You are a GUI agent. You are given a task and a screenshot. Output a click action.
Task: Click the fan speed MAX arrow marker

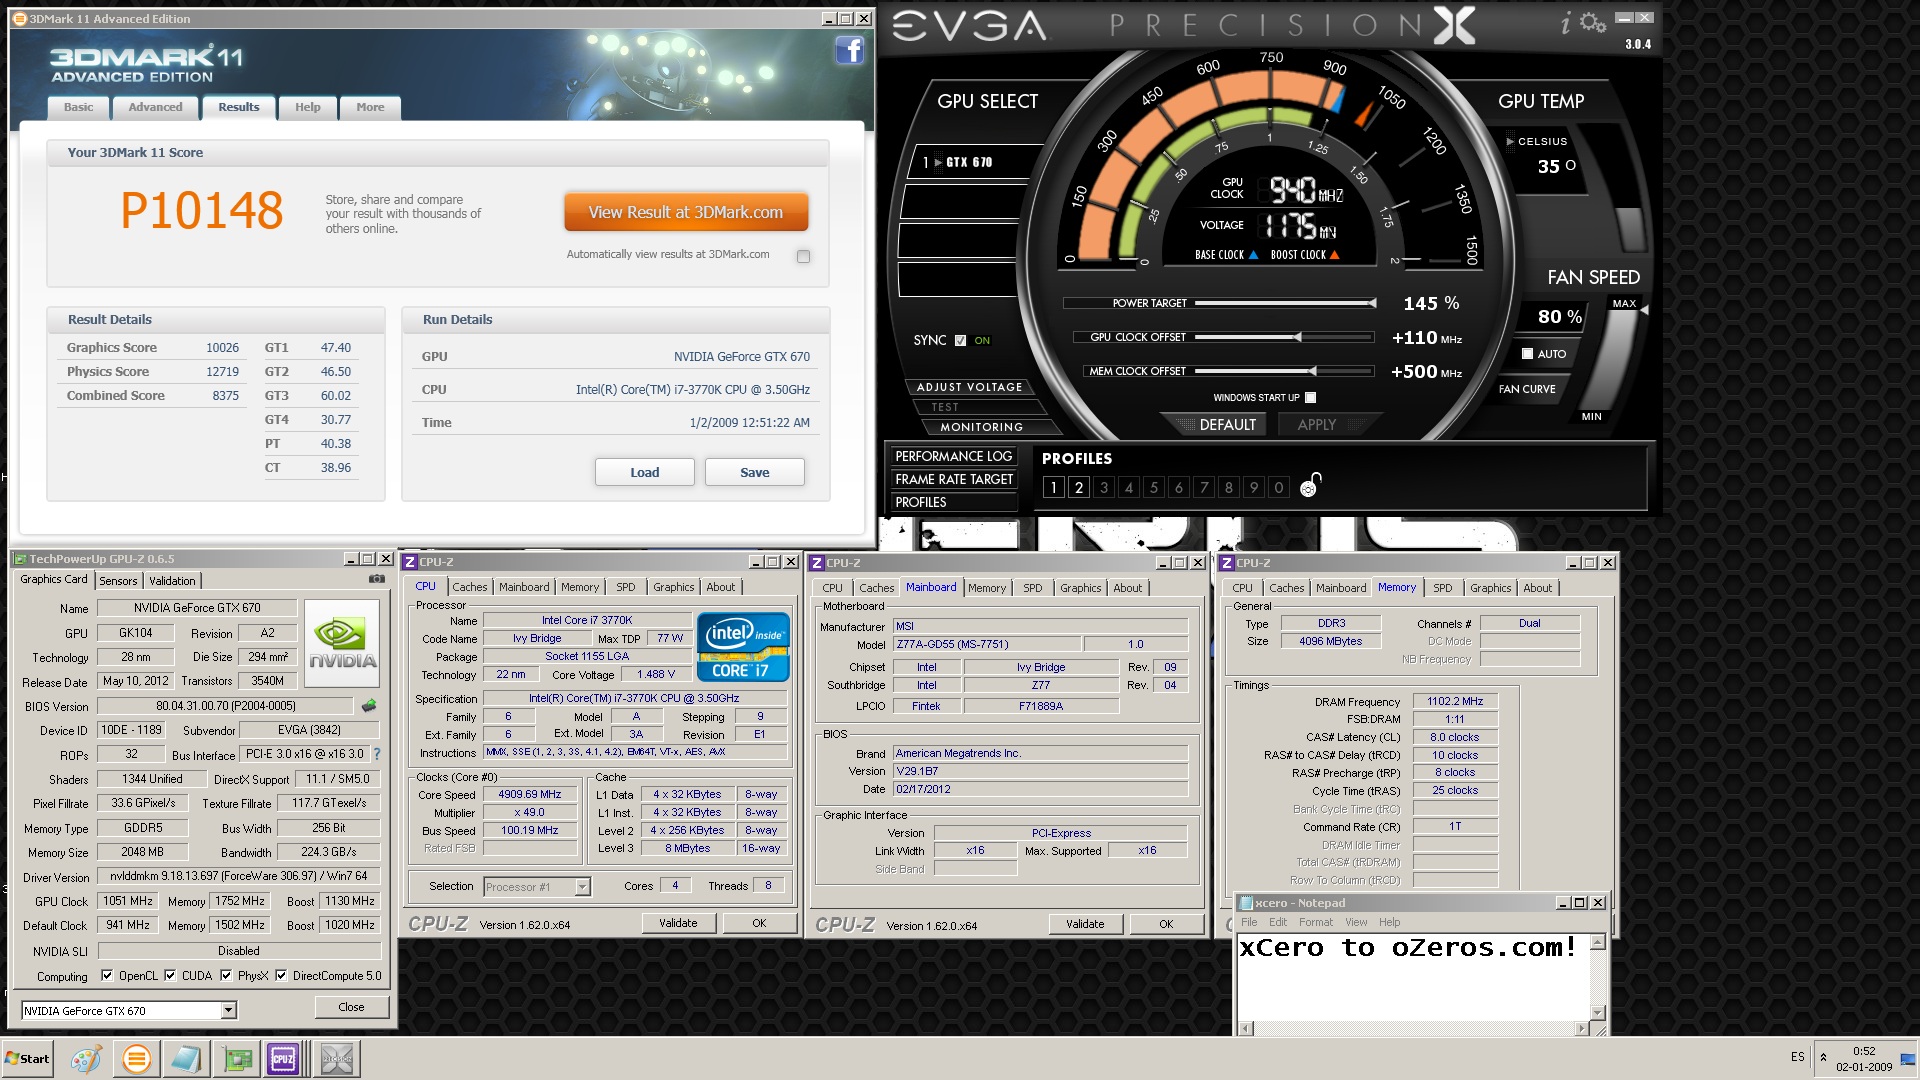point(1644,309)
